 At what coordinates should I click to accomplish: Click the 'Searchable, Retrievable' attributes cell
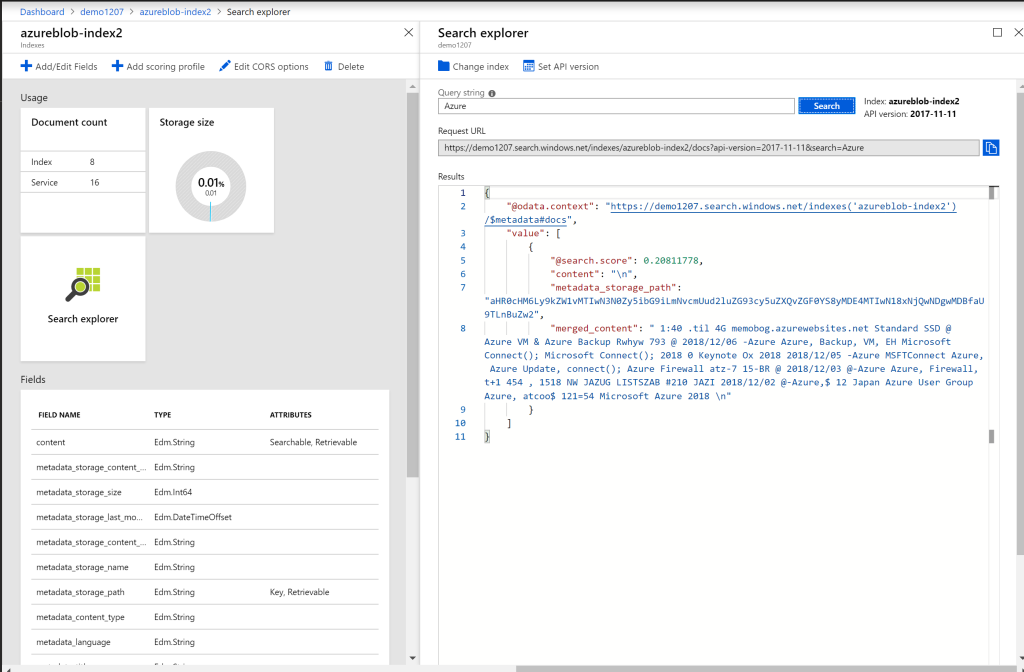[313, 442]
